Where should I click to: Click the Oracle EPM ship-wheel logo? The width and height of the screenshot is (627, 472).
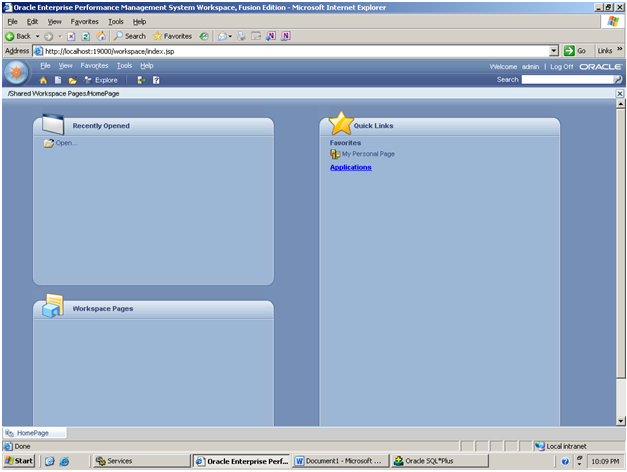pyautogui.click(x=16, y=72)
